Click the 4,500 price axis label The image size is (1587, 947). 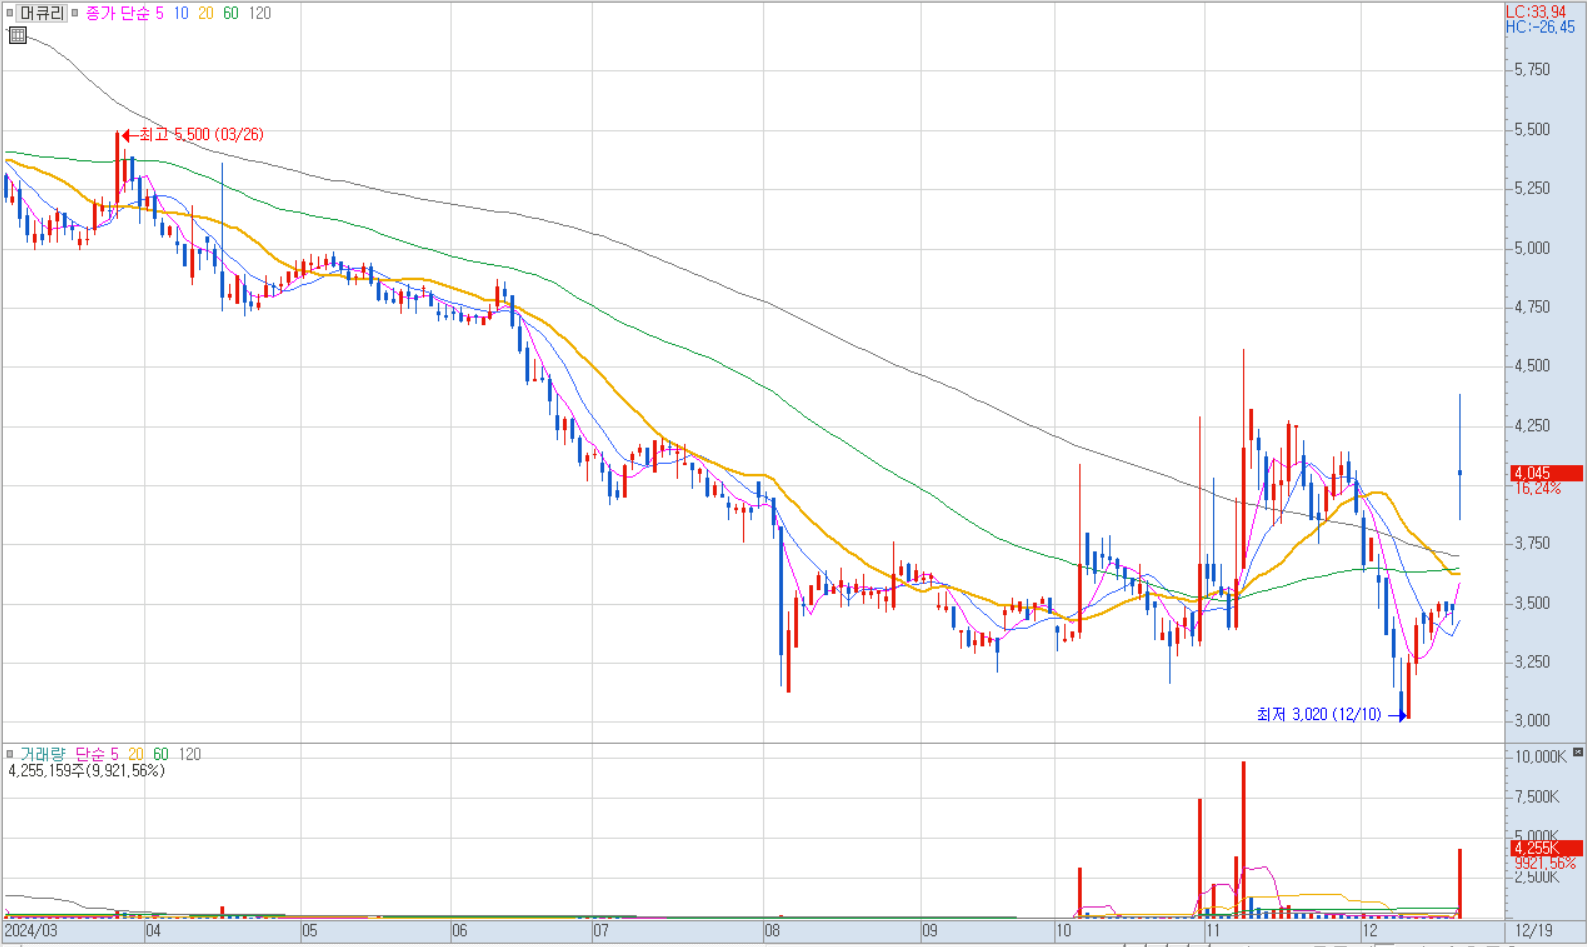tap(1532, 366)
